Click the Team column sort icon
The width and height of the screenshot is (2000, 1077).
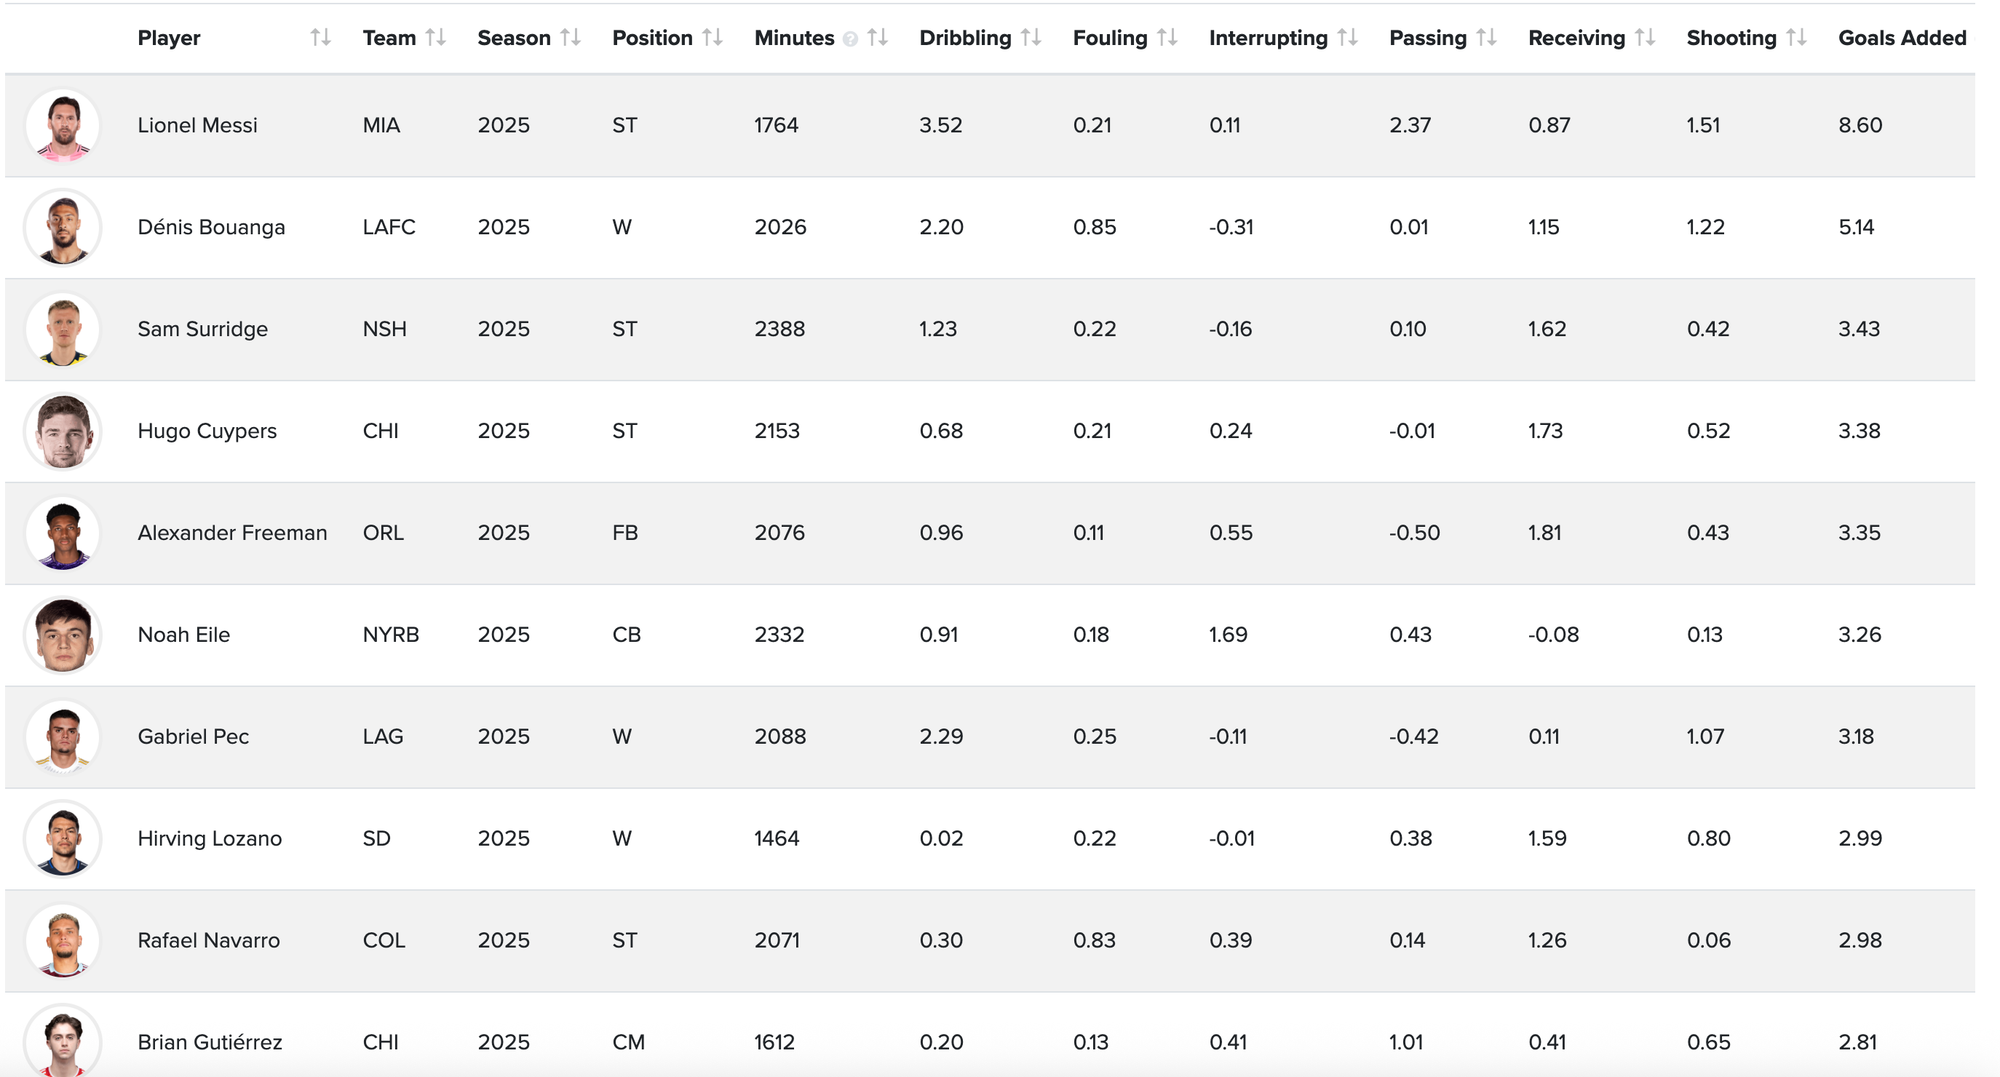(x=435, y=38)
